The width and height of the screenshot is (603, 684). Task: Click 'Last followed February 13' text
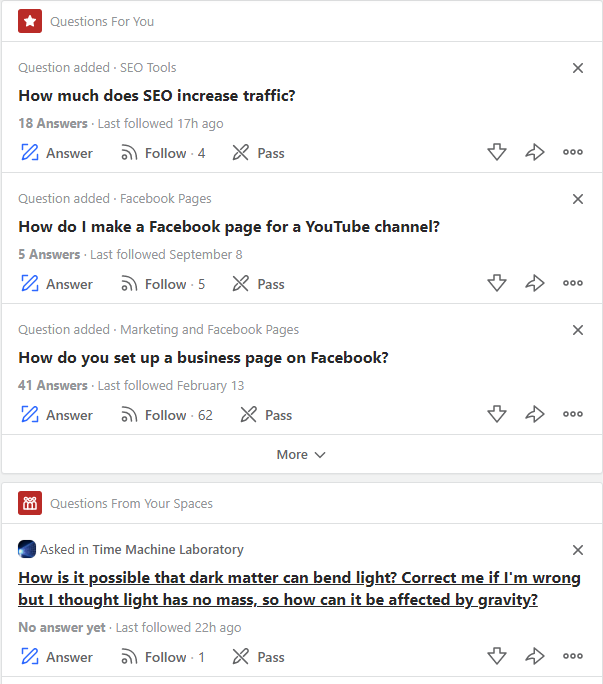(x=171, y=385)
